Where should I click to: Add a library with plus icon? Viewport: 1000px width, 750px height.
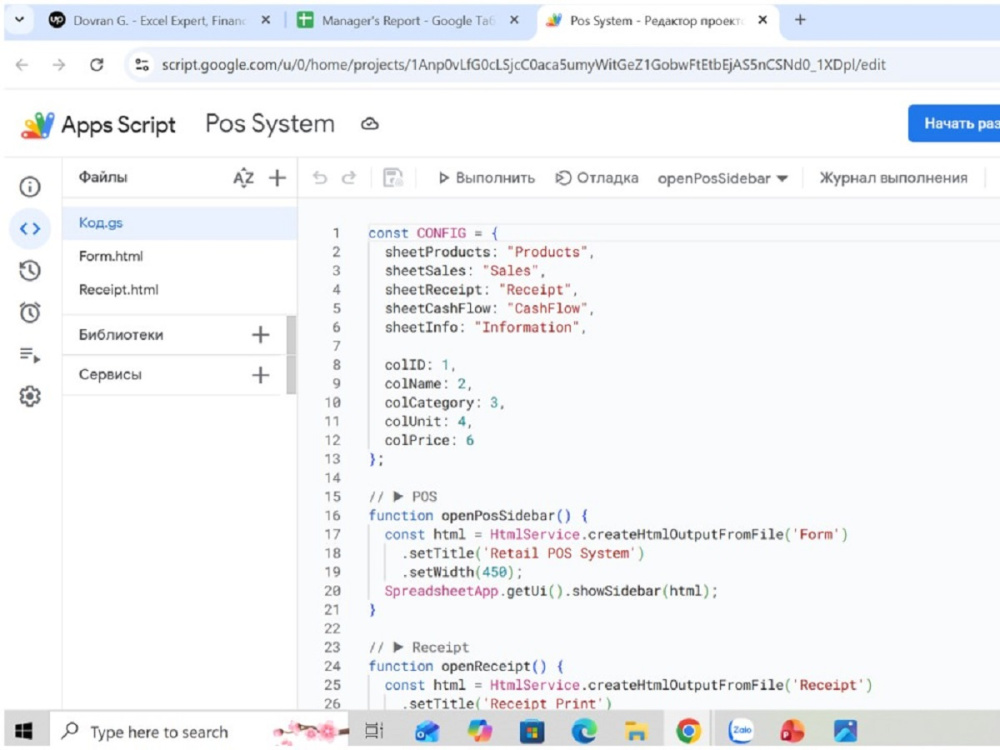(x=260, y=335)
